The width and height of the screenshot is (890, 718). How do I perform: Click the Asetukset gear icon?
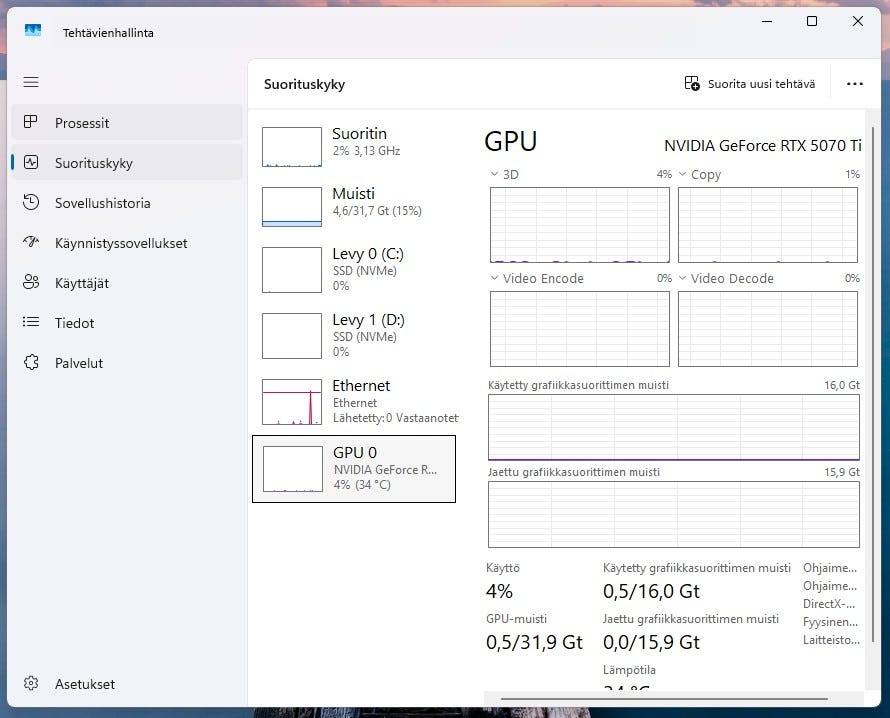point(31,683)
